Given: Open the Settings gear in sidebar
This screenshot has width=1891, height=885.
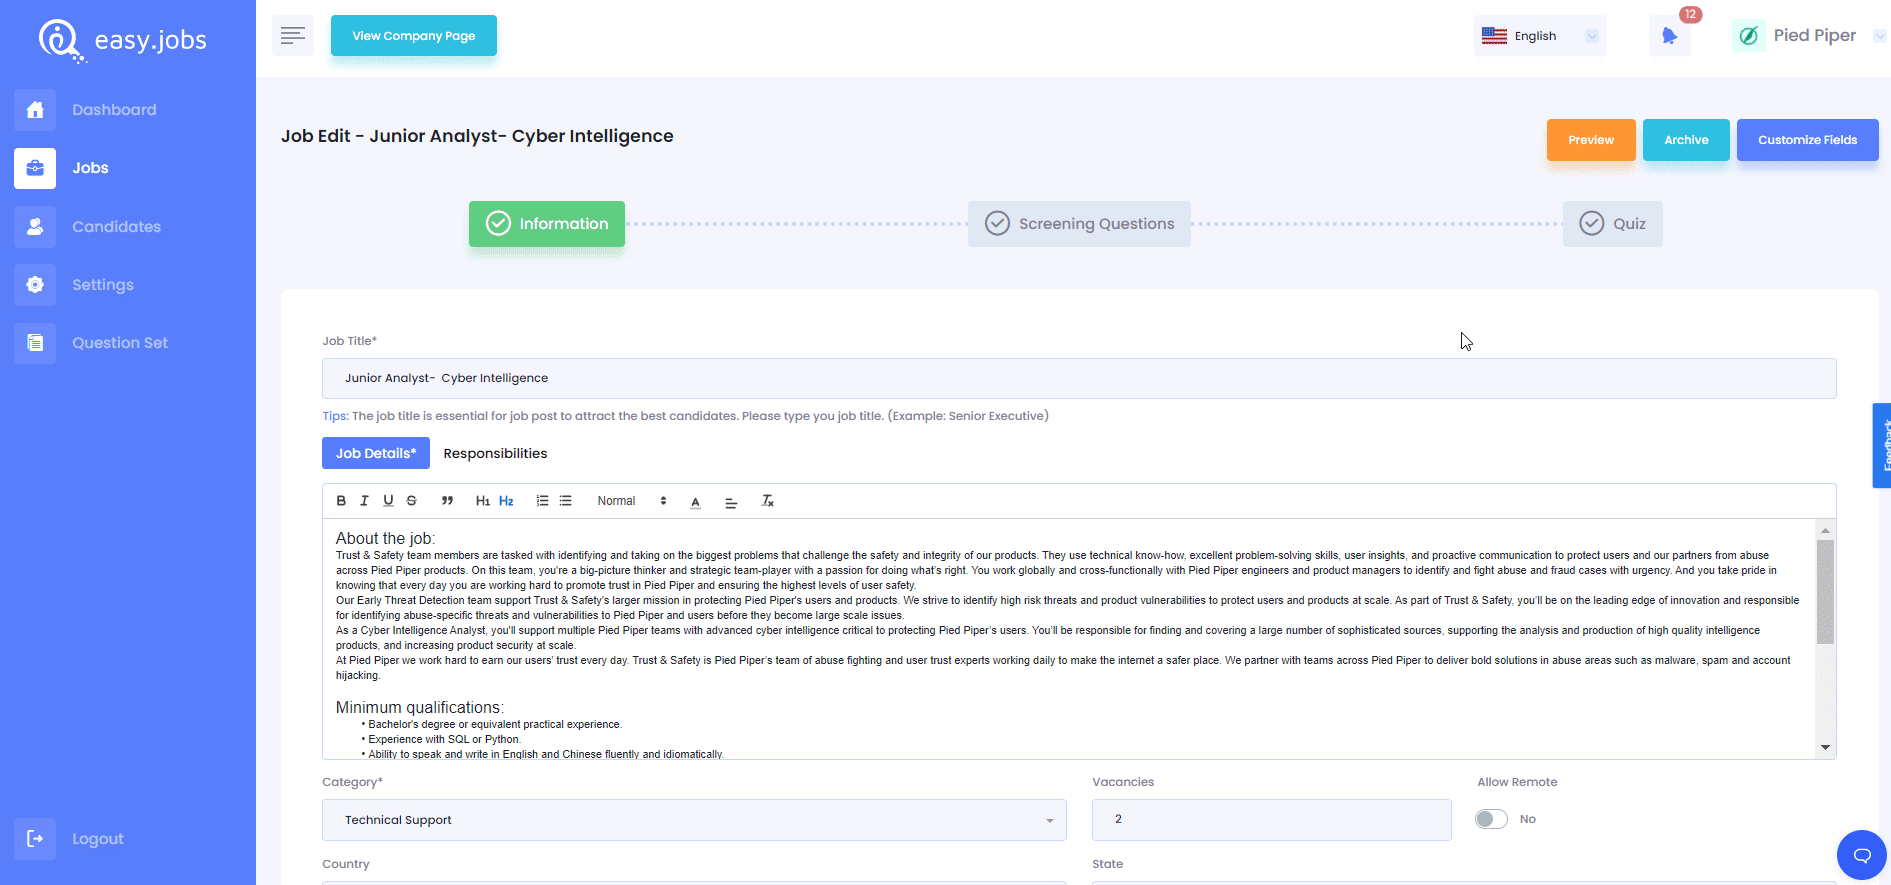Looking at the screenshot, I should [x=35, y=285].
